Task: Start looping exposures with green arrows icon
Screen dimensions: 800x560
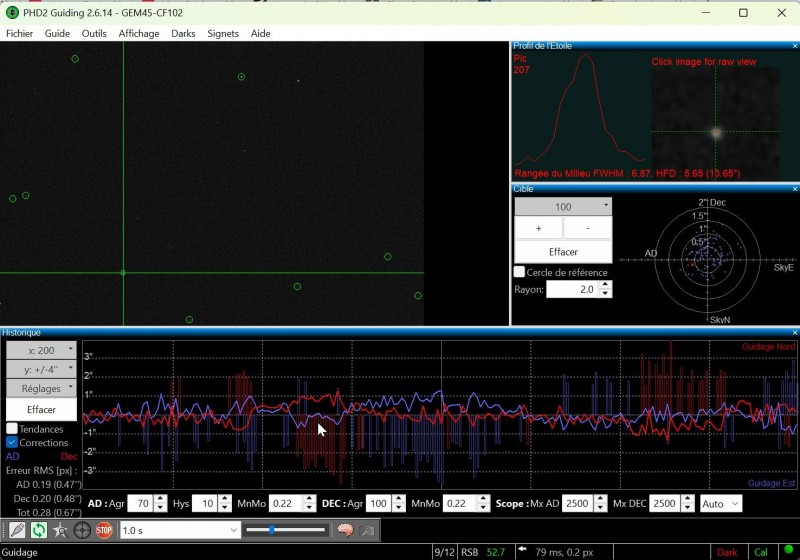Action: 39,530
